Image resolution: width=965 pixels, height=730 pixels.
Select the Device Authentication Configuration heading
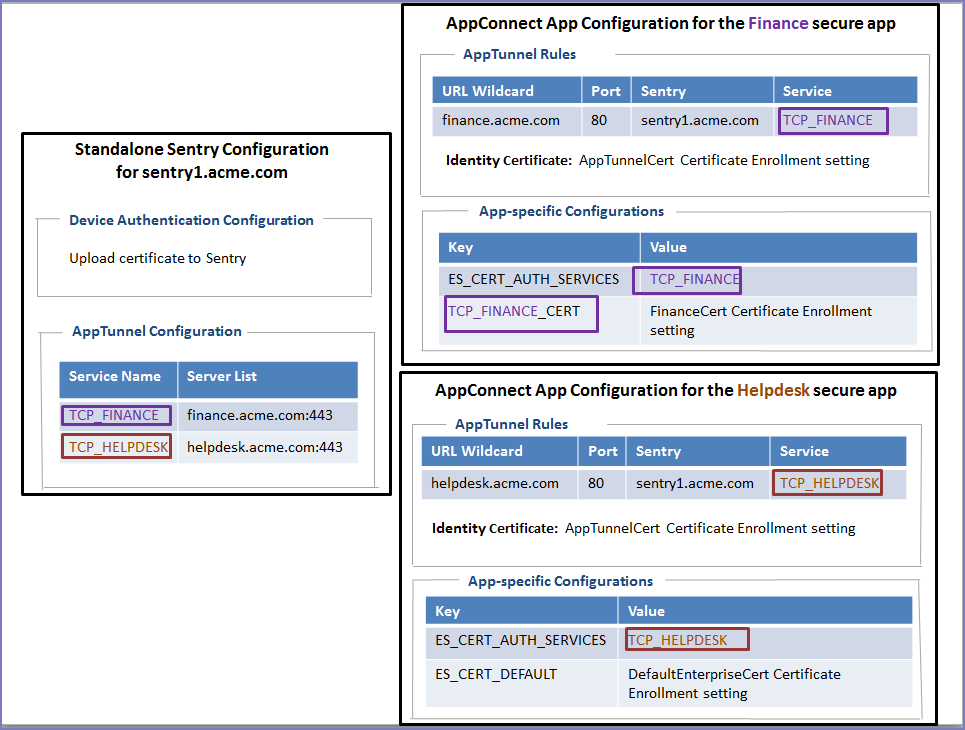click(191, 220)
